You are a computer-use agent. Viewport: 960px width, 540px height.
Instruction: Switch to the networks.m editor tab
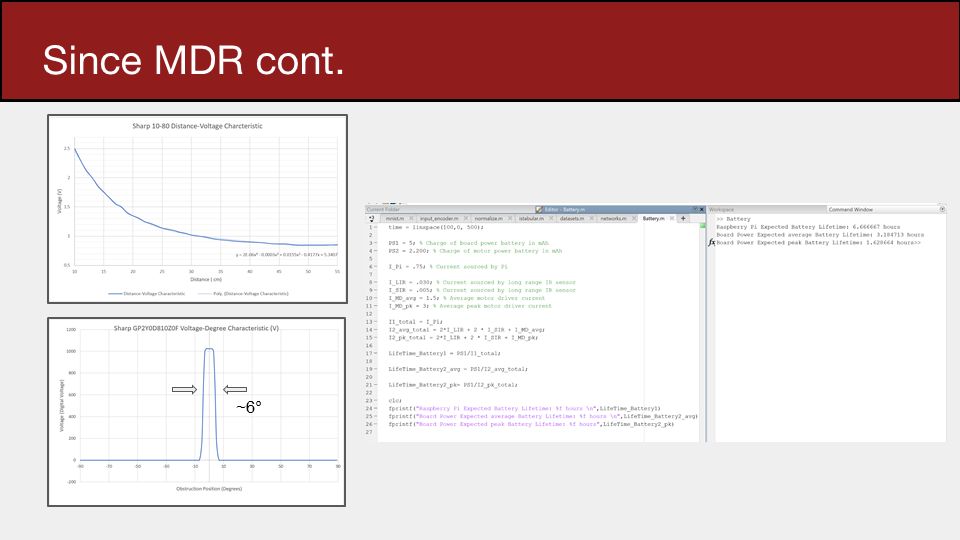click(613, 219)
